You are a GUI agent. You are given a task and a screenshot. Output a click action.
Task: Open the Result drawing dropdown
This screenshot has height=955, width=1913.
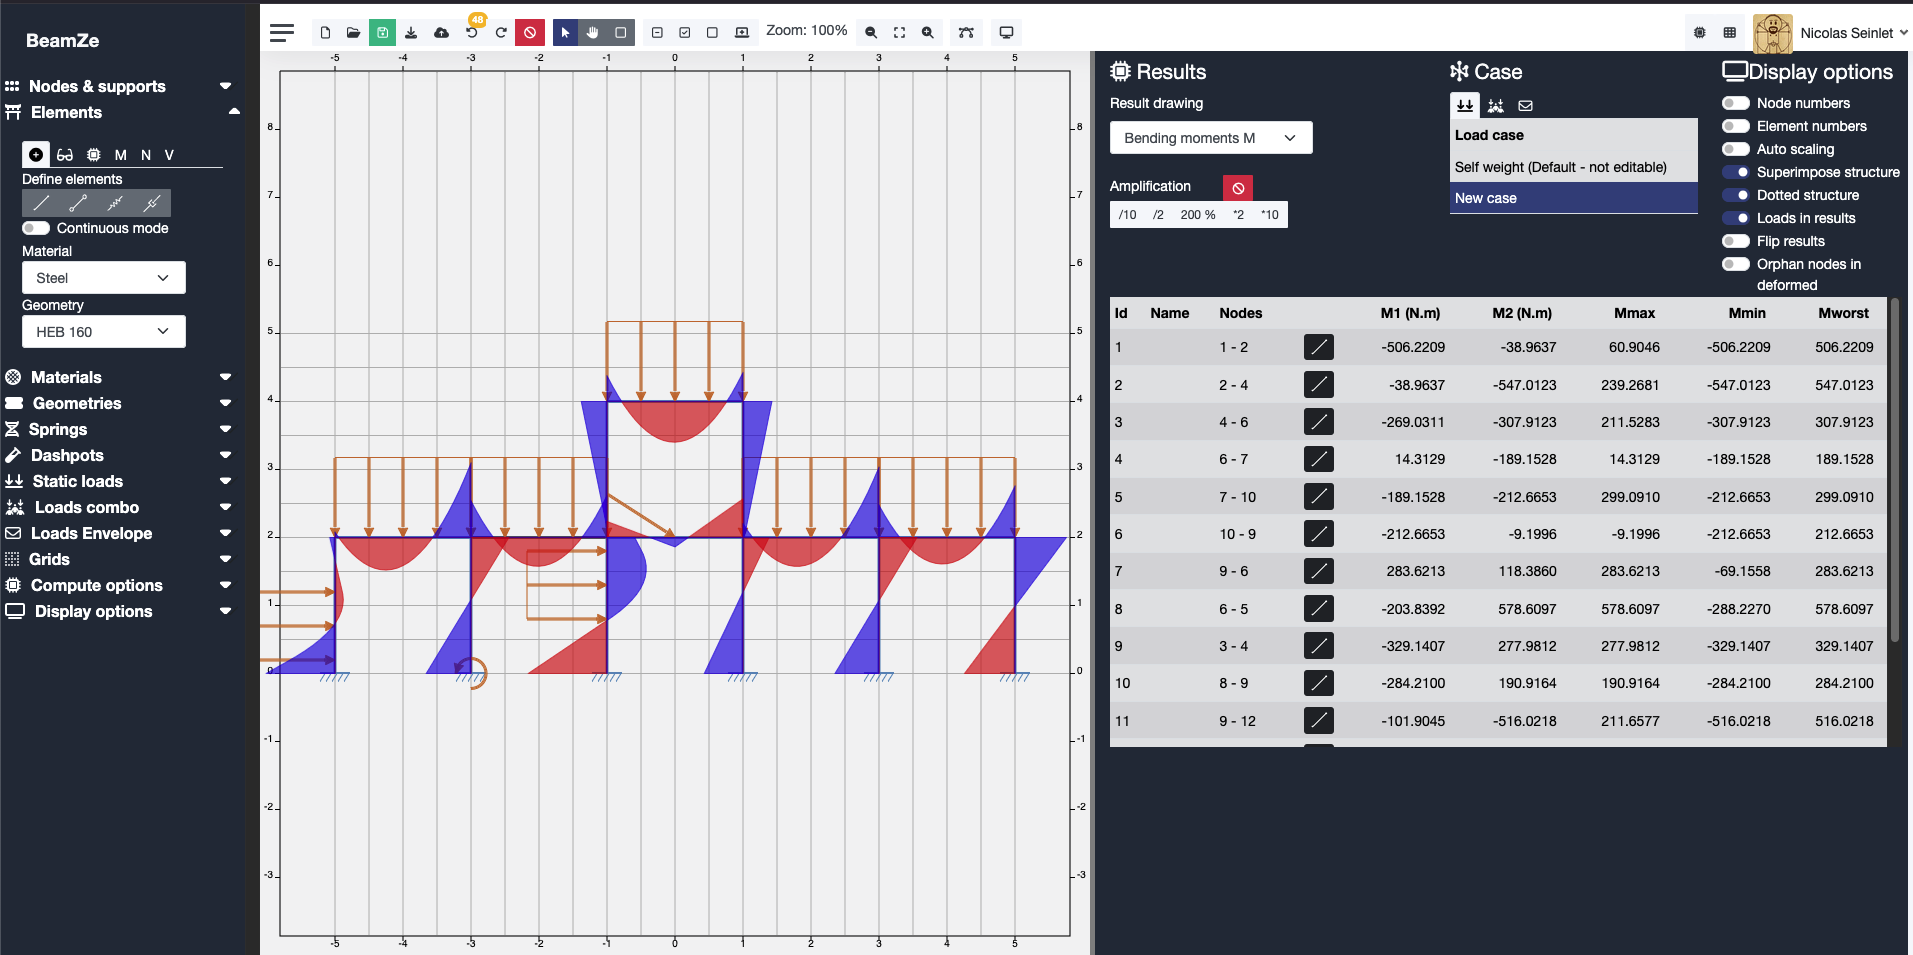(1210, 137)
